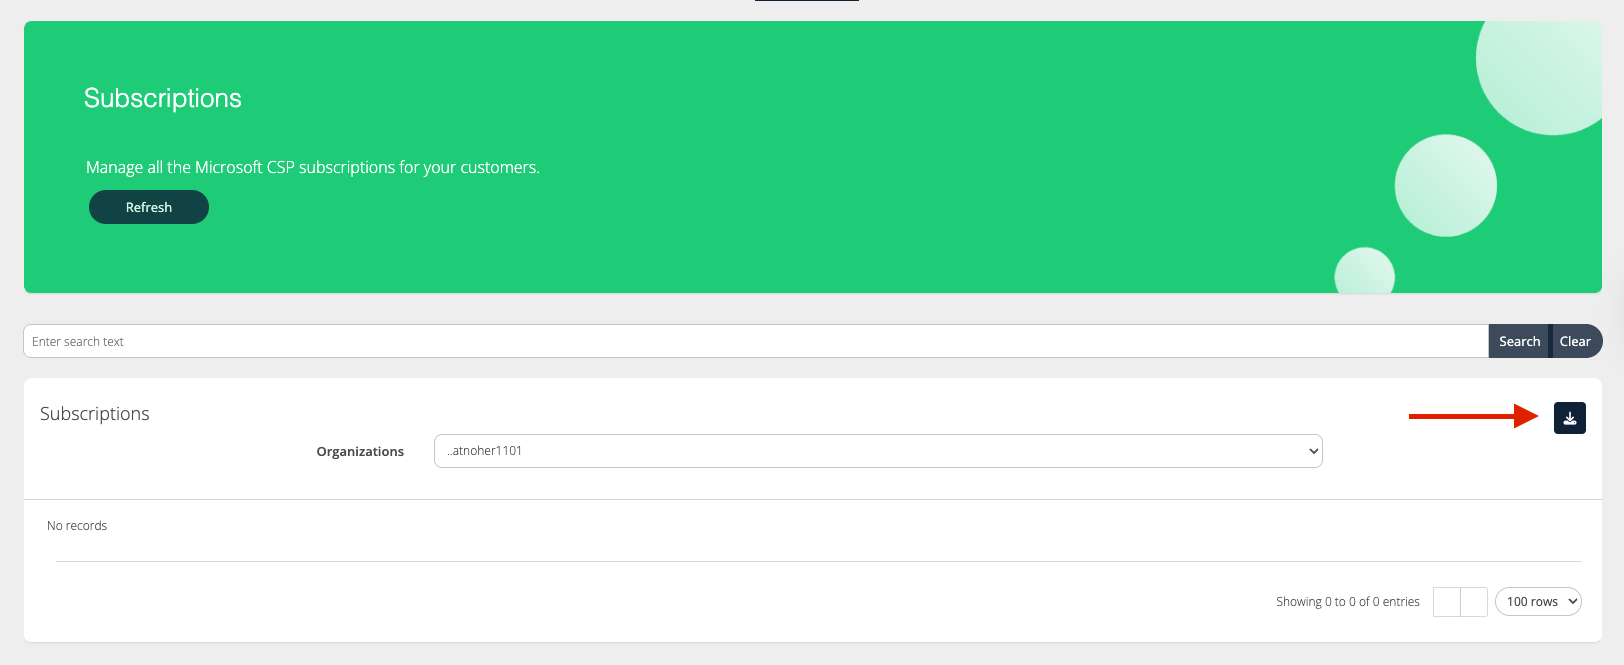Click the blank previous page button
This screenshot has width=1624, height=665.
coord(1446,601)
